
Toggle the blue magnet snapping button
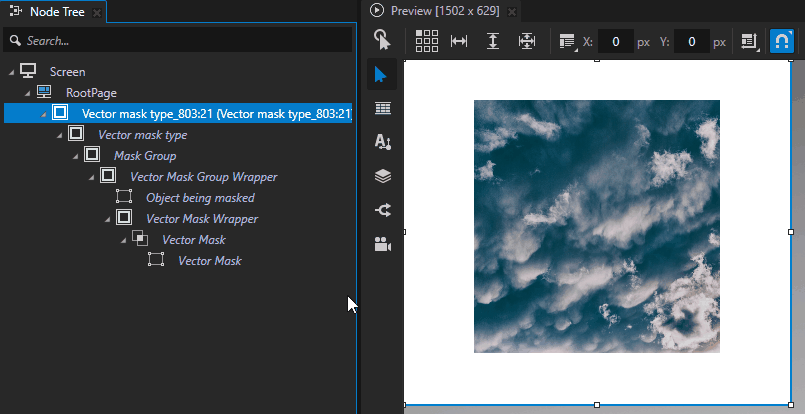(x=782, y=41)
